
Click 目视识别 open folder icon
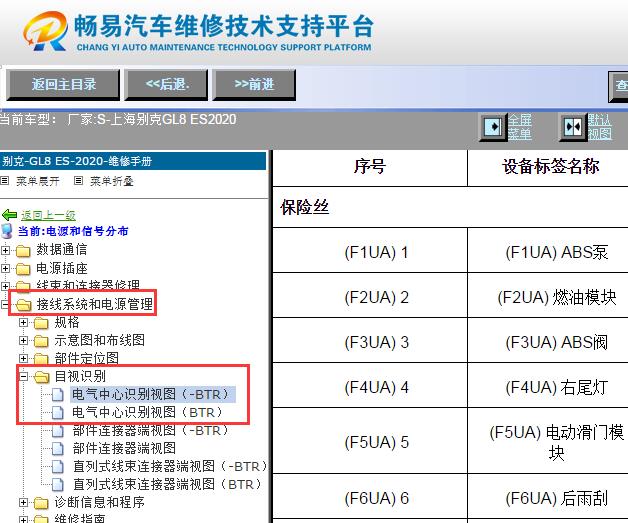click(42, 377)
